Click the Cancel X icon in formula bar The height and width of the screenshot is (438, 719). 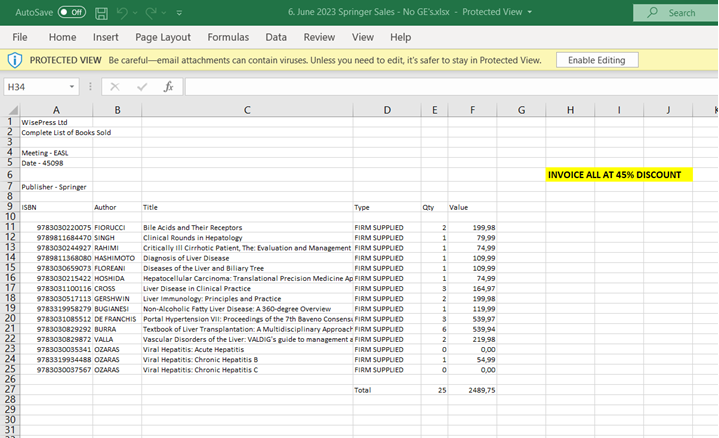pyautogui.click(x=115, y=87)
